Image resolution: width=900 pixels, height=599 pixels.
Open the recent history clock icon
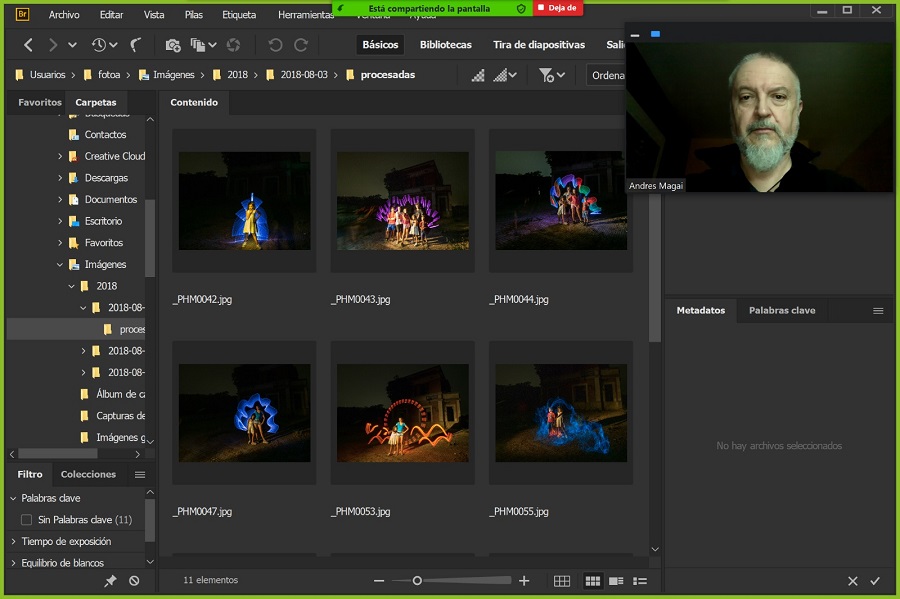99,45
